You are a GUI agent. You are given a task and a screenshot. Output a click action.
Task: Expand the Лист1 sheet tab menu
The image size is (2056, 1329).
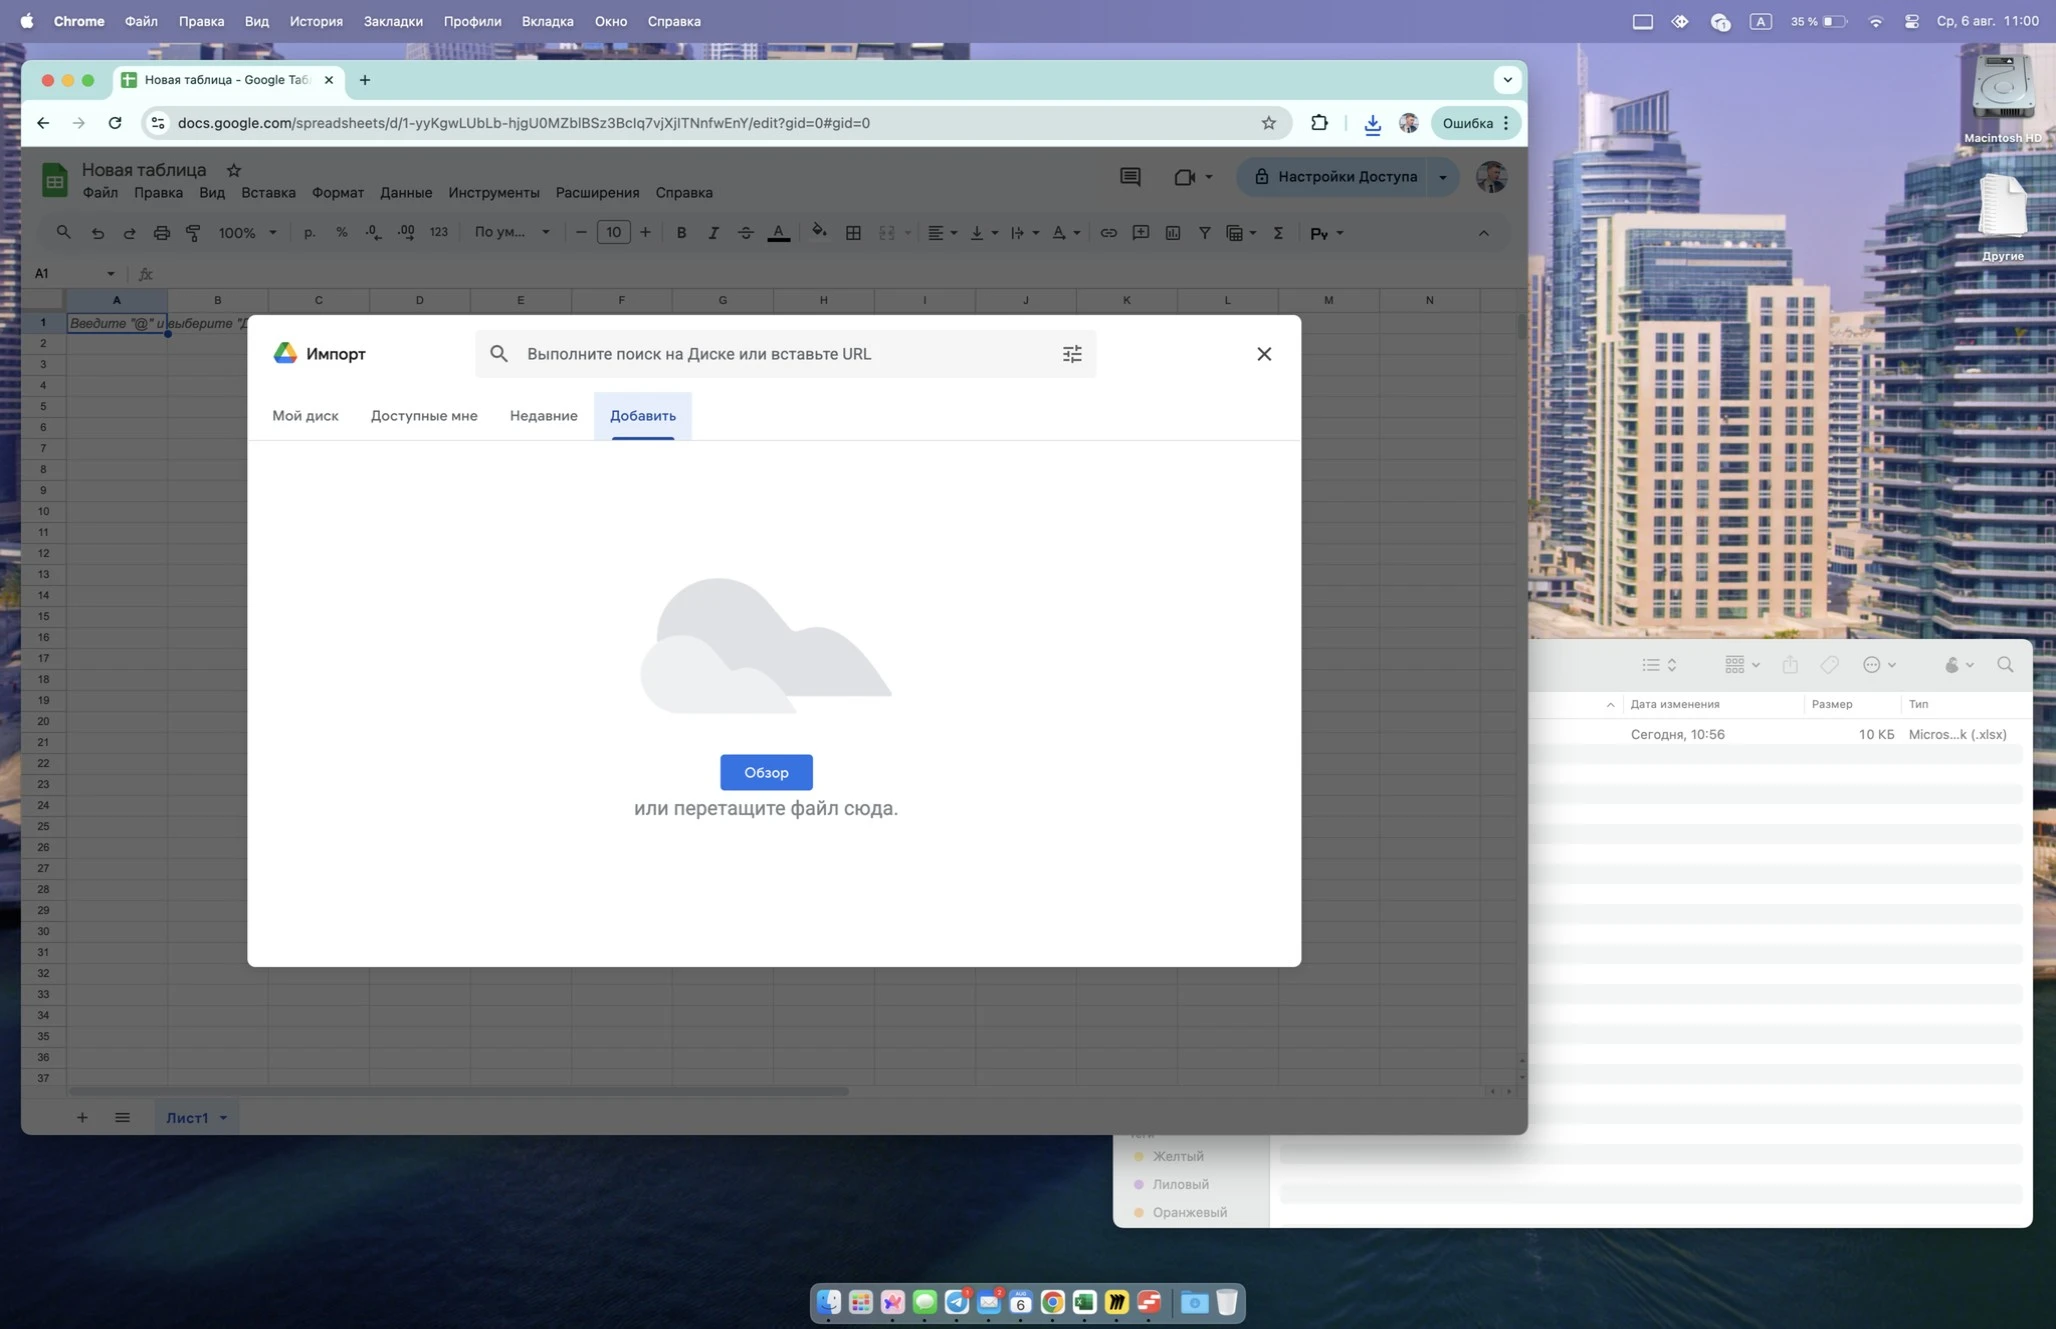click(223, 1118)
